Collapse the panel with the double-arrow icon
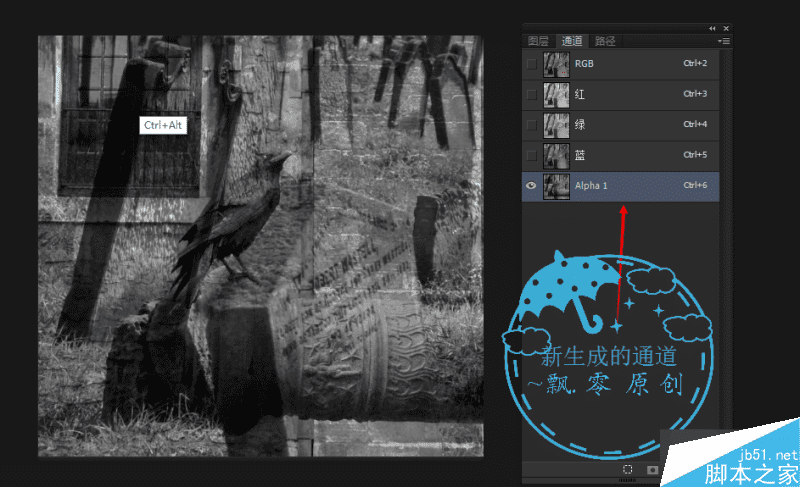The width and height of the screenshot is (800, 487). [x=712, y=29]
